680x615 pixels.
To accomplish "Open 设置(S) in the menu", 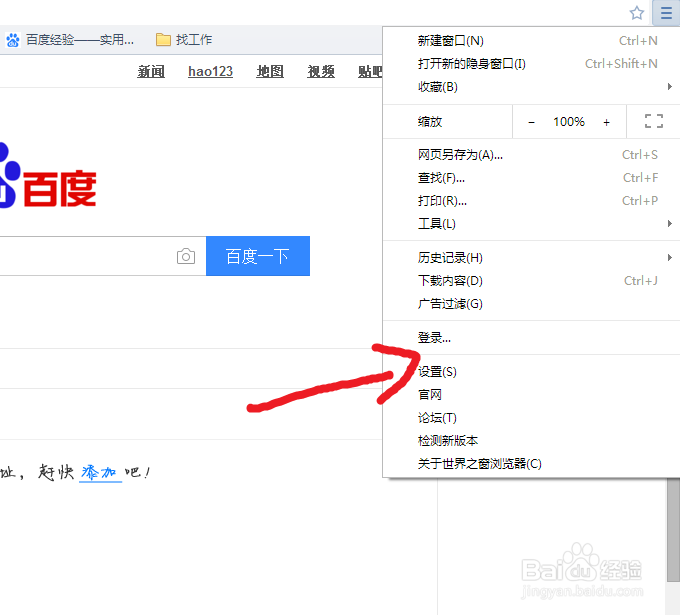I will pyautogui.click(x=531, y=372).
